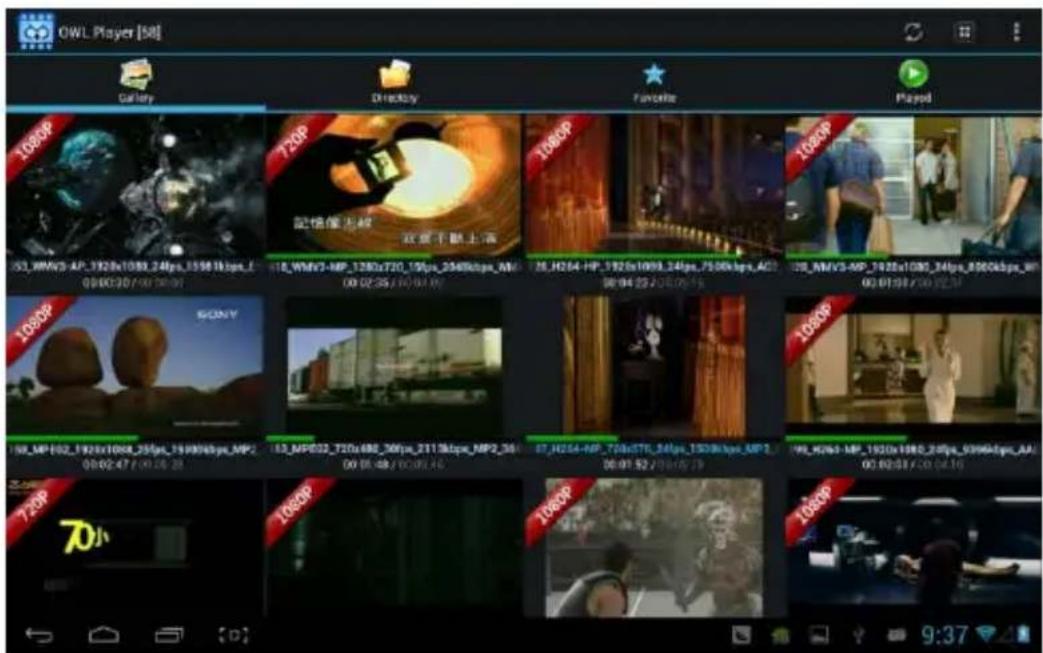Tap the Android back button
Viewport: 1043px width, 653px height.
click(x=39, y=635)
